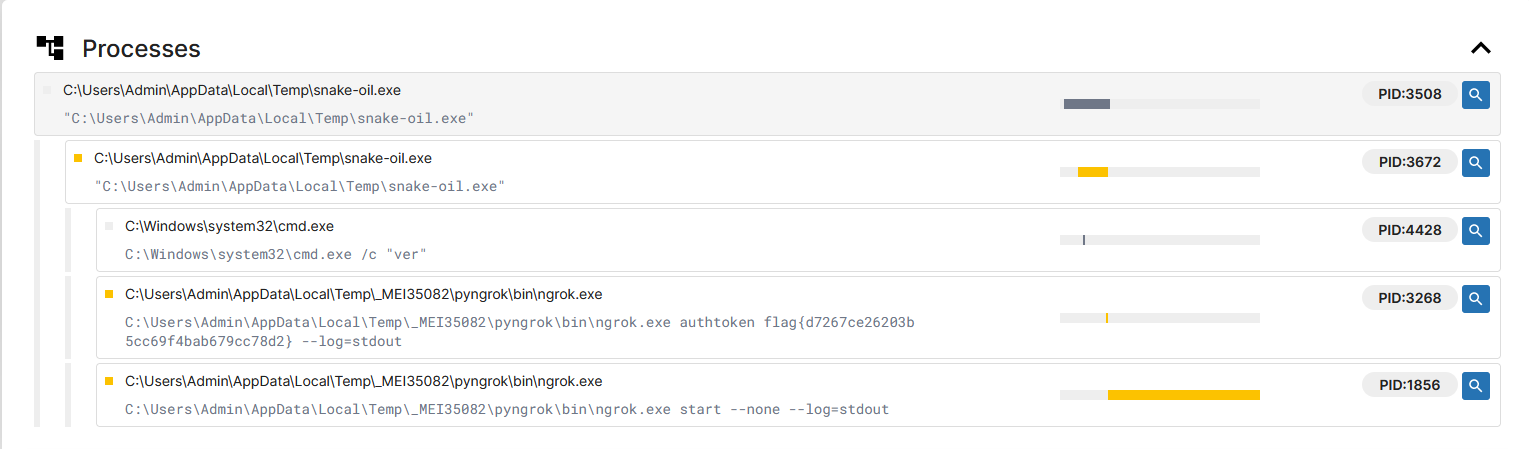Viewport: 1529px width, 449px height.
Task: Click the PID:4428 label
Action: click(x=1409, y=230)
